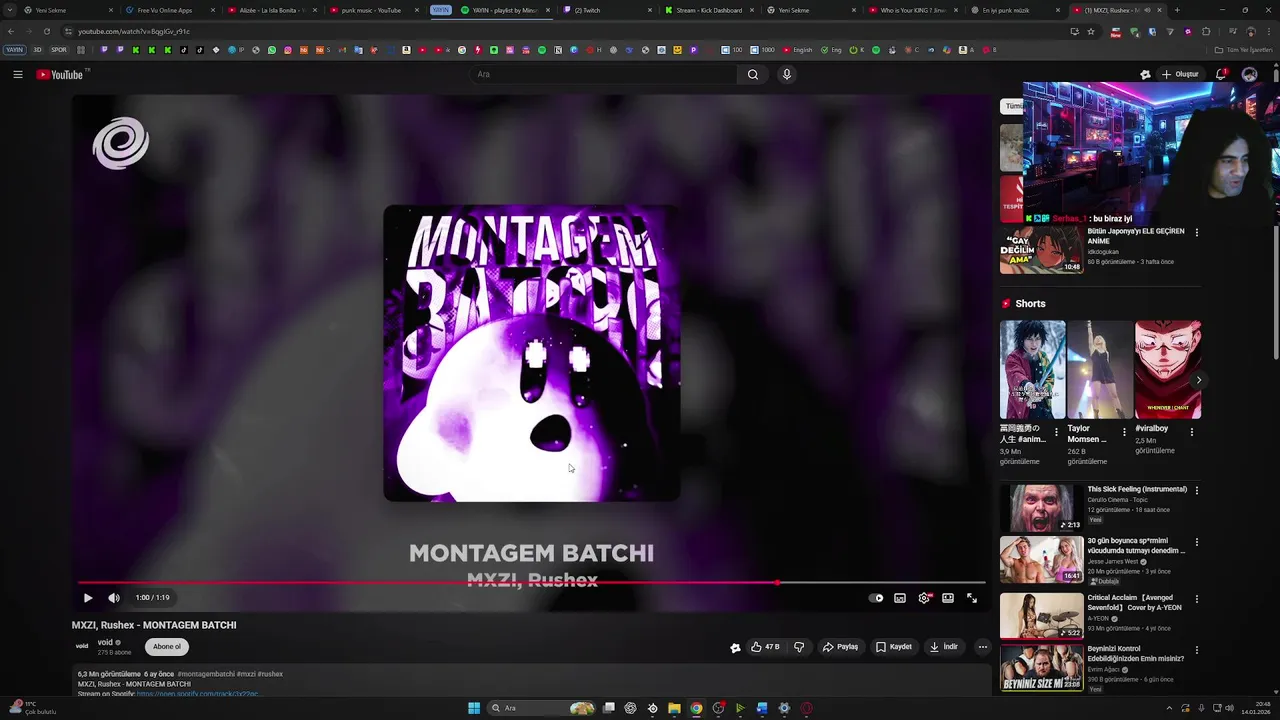Open more actions three-dot menu
Viewport: 1280px width, 720px height.
point(983,647)
